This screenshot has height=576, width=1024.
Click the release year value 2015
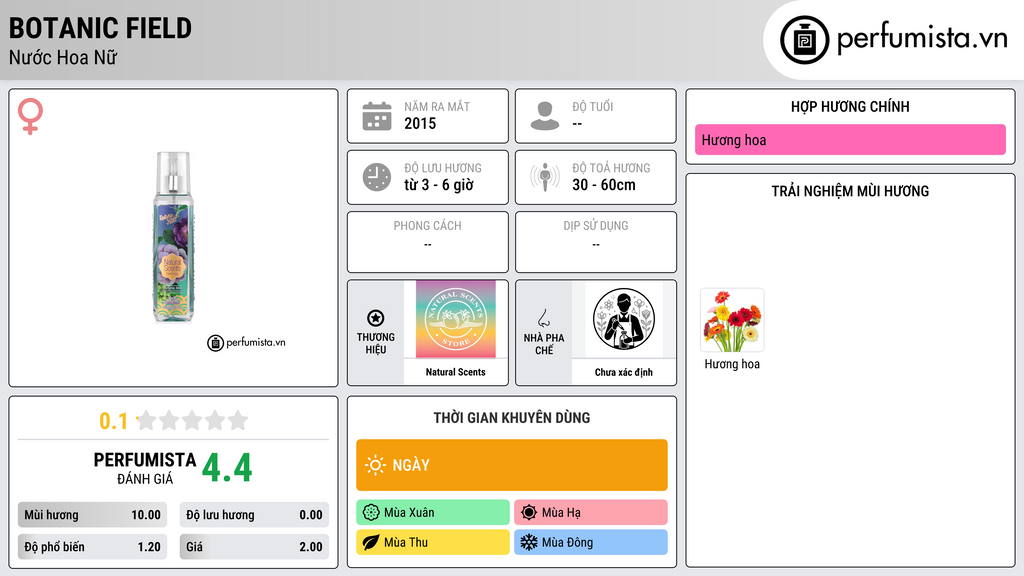point(420,123)
